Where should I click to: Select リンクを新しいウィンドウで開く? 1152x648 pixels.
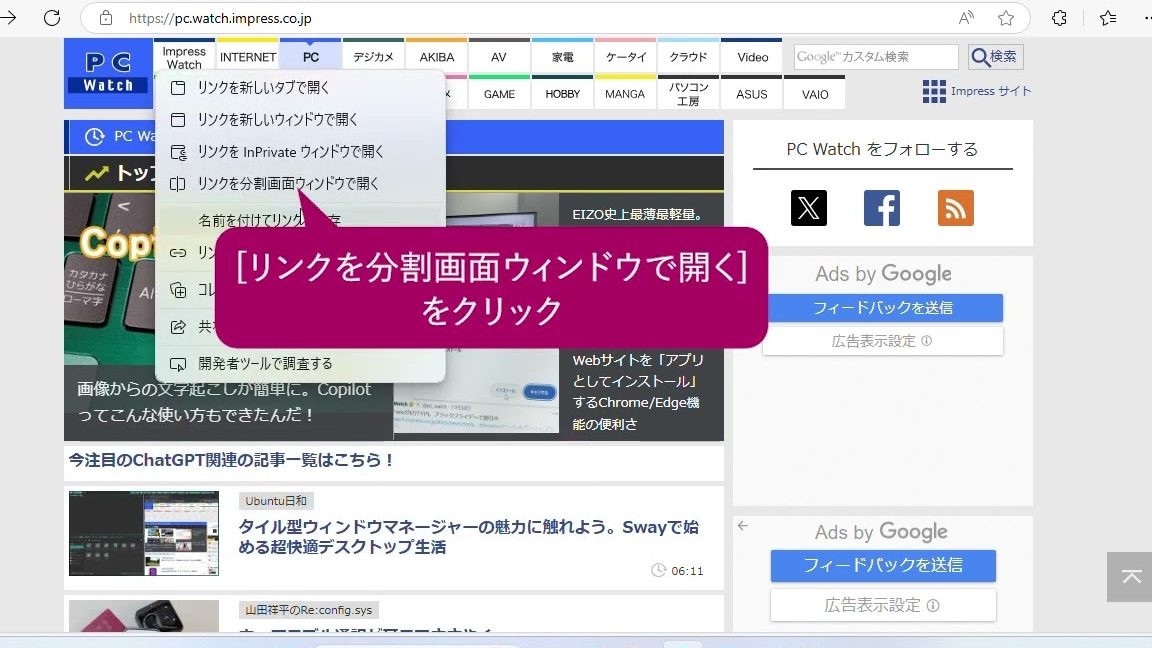click(x=300, y=119)
